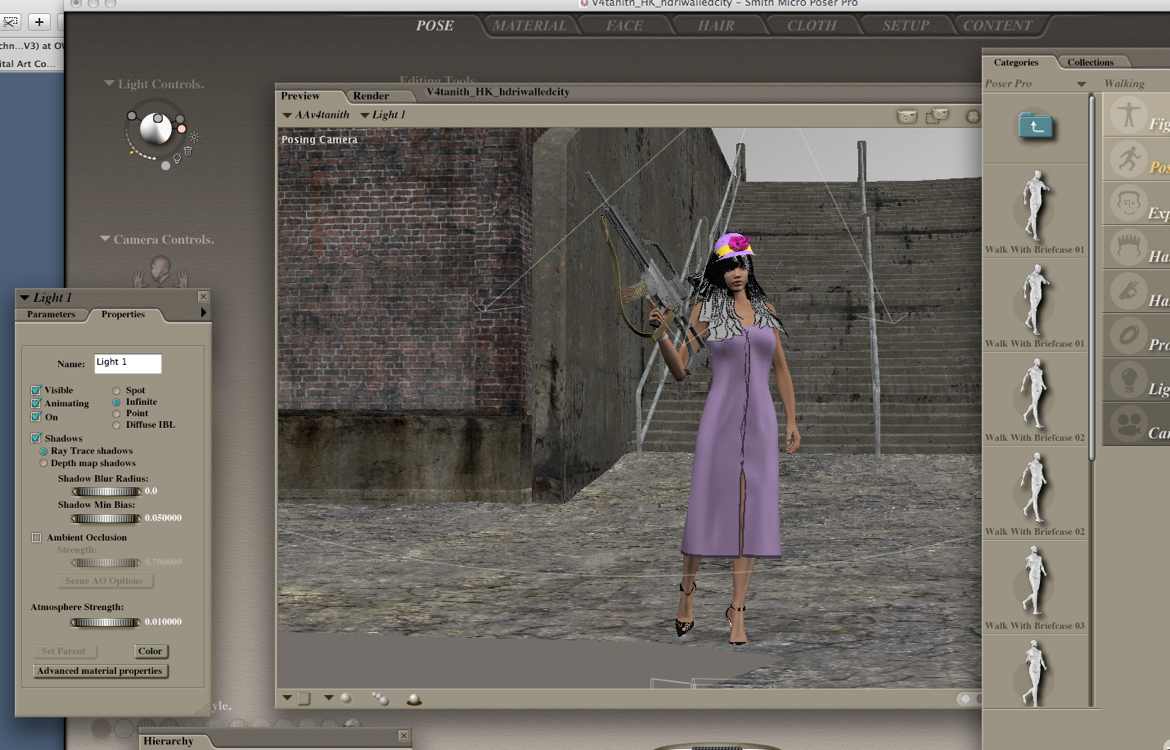The width and height of the screenshot is (1170, 750).
Task: Select the Pose library category icon
Action: [1131, 160]
